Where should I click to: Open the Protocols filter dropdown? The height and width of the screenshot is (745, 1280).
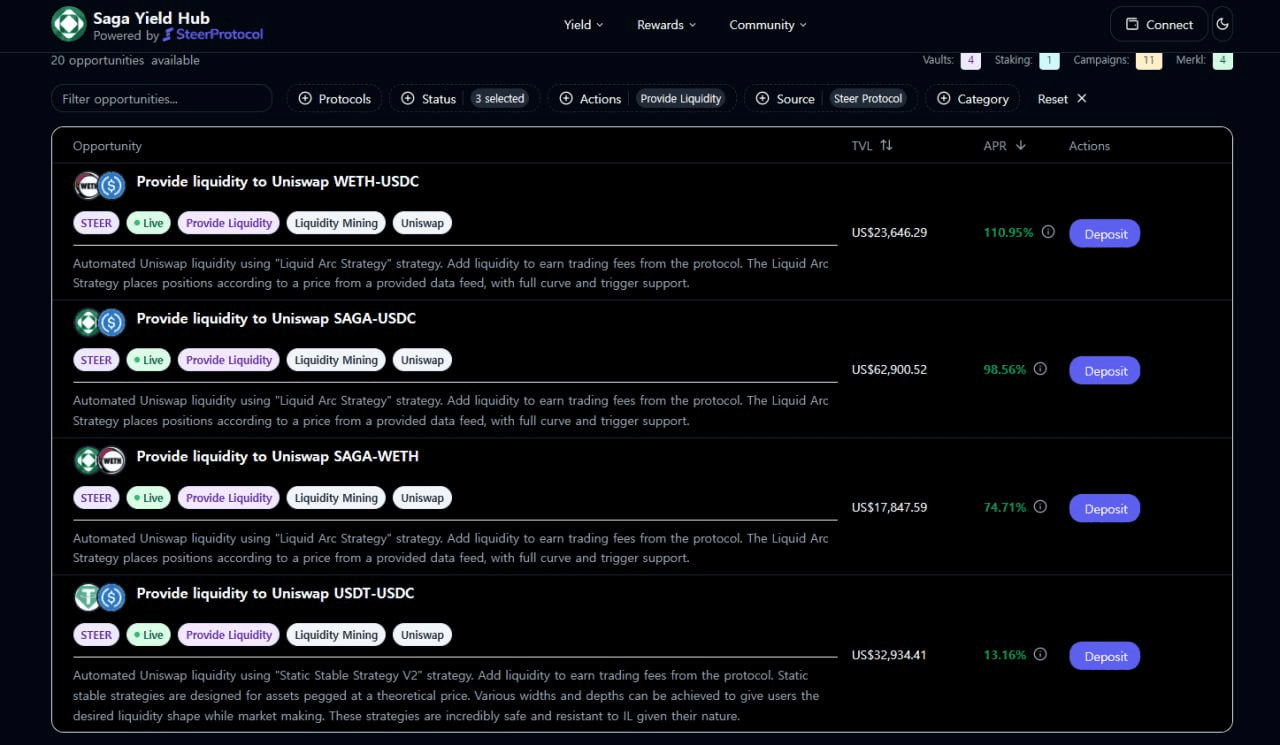pyautogui.click(x=334, y=98)
